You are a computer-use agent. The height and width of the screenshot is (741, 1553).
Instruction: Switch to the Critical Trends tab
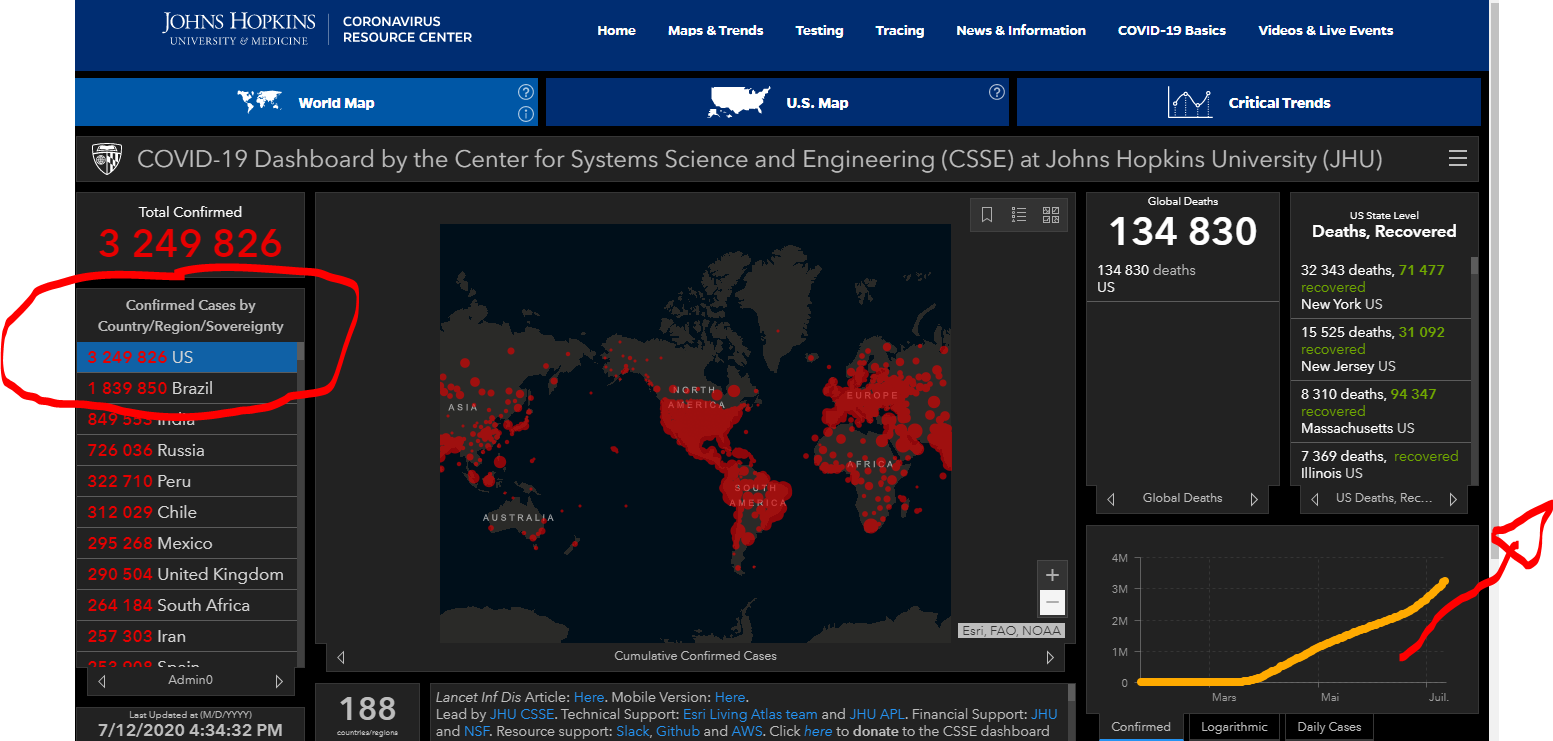pos(1249,102)
